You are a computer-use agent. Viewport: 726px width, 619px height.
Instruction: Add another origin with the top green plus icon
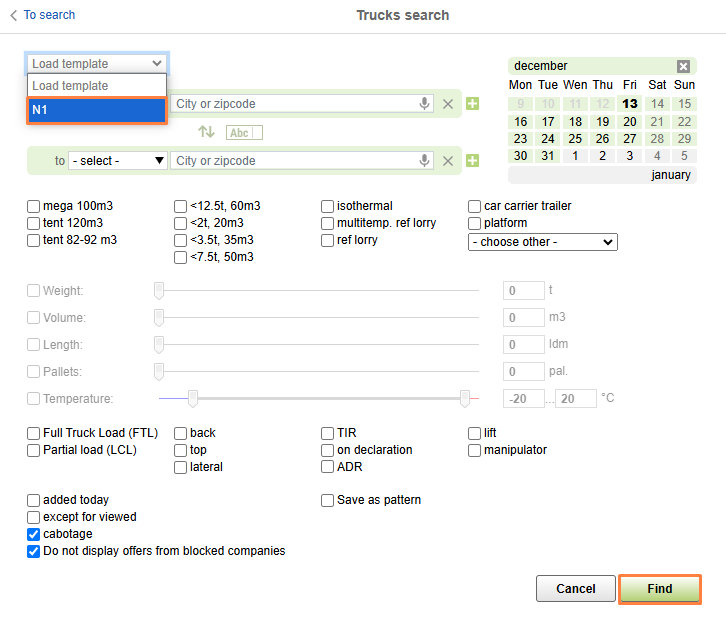[x=472, y=104]
